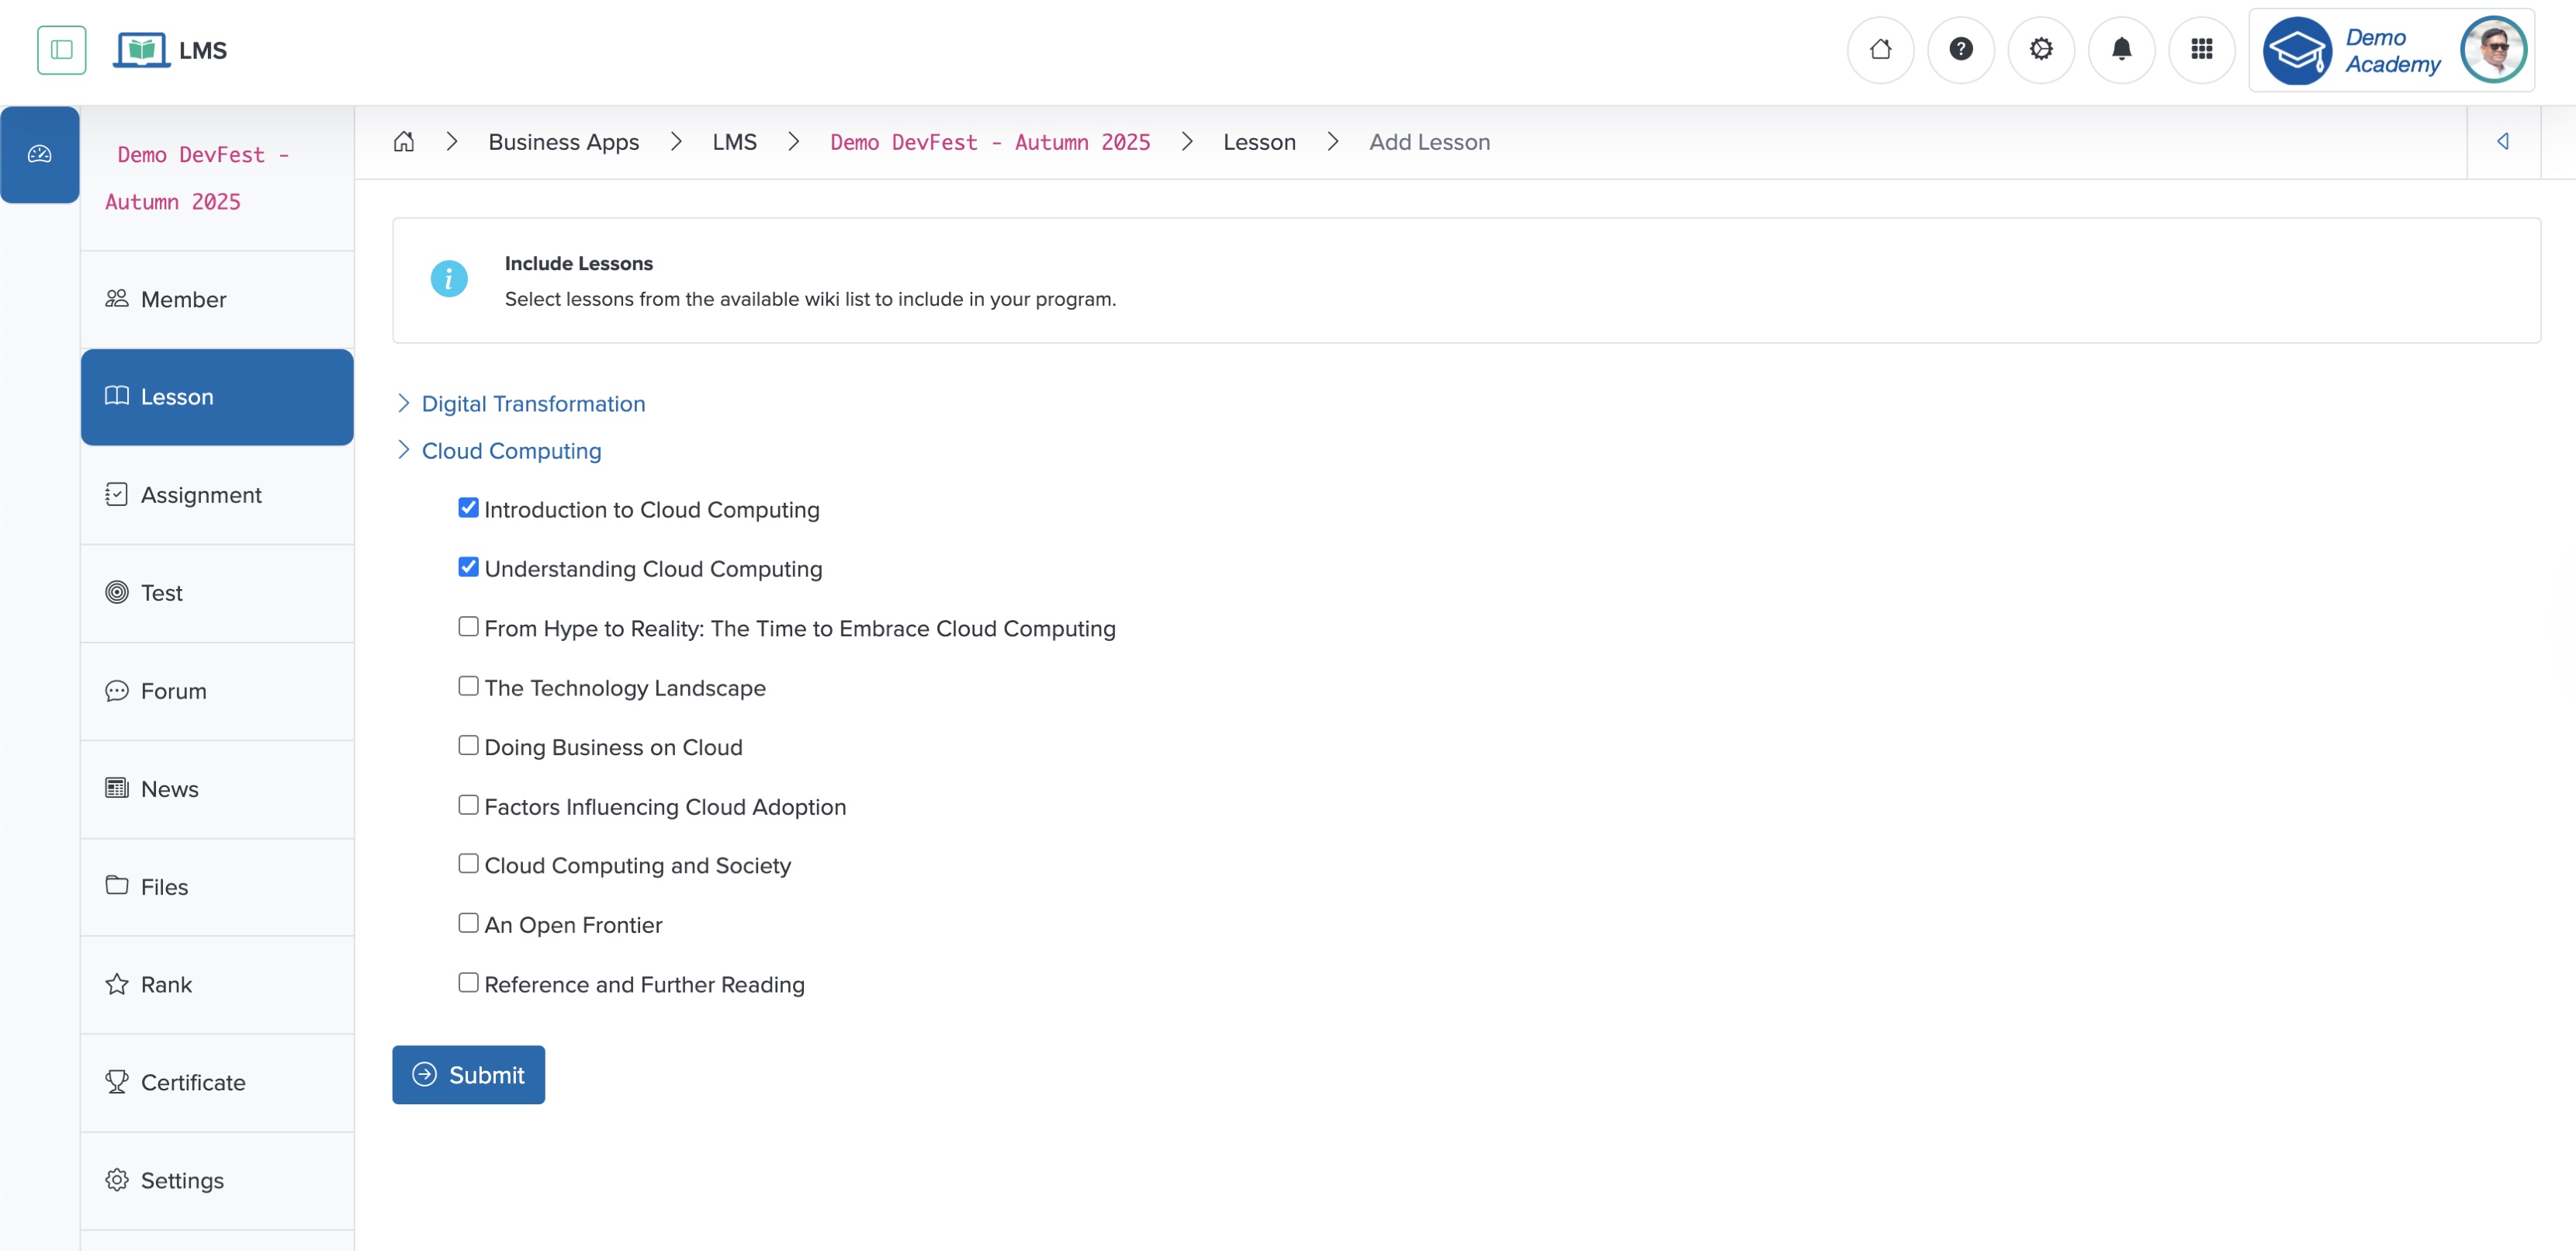Collapse the Cloud Computing lesson list
2576x1251 pixels.
coord(404,450)
